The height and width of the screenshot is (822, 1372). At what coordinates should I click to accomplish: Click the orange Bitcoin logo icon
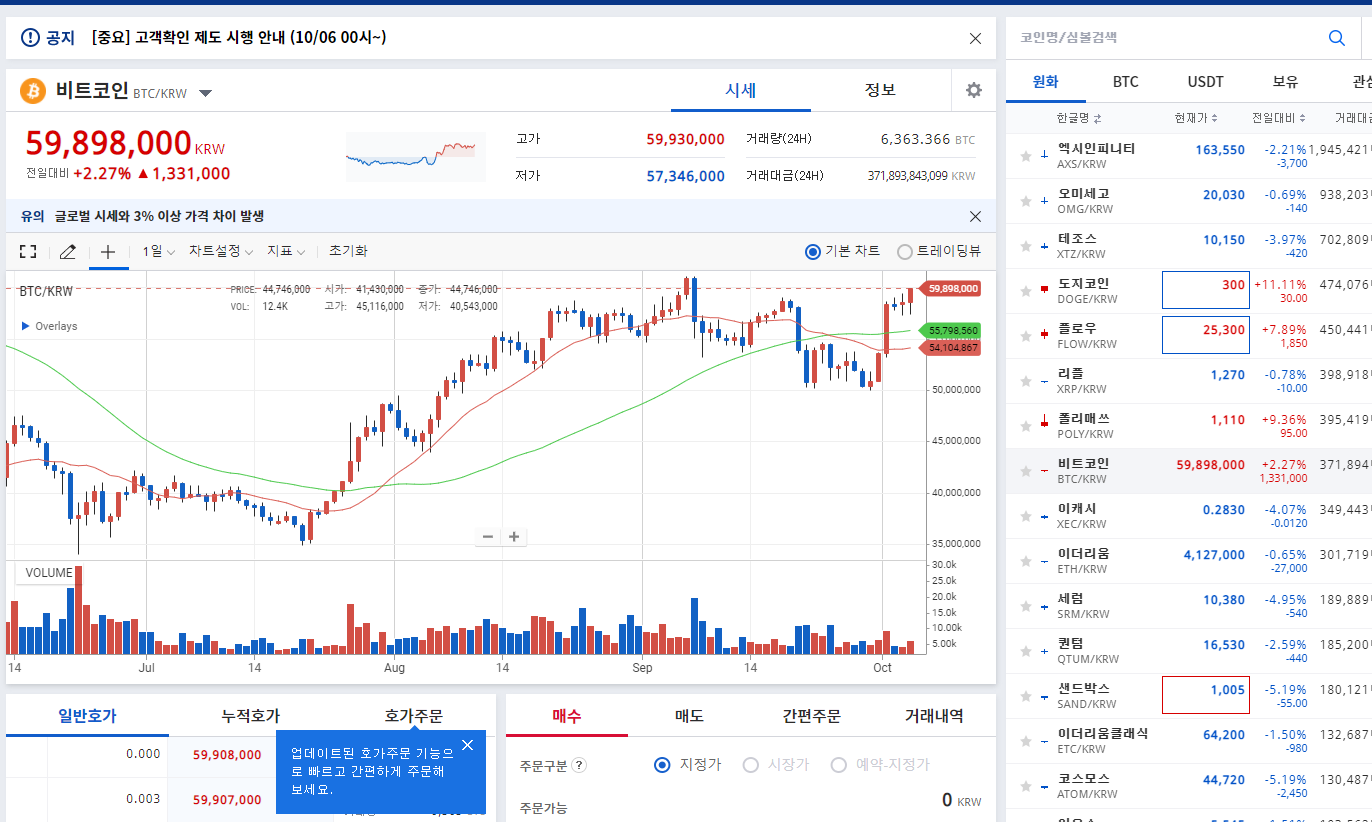[33, 91]
